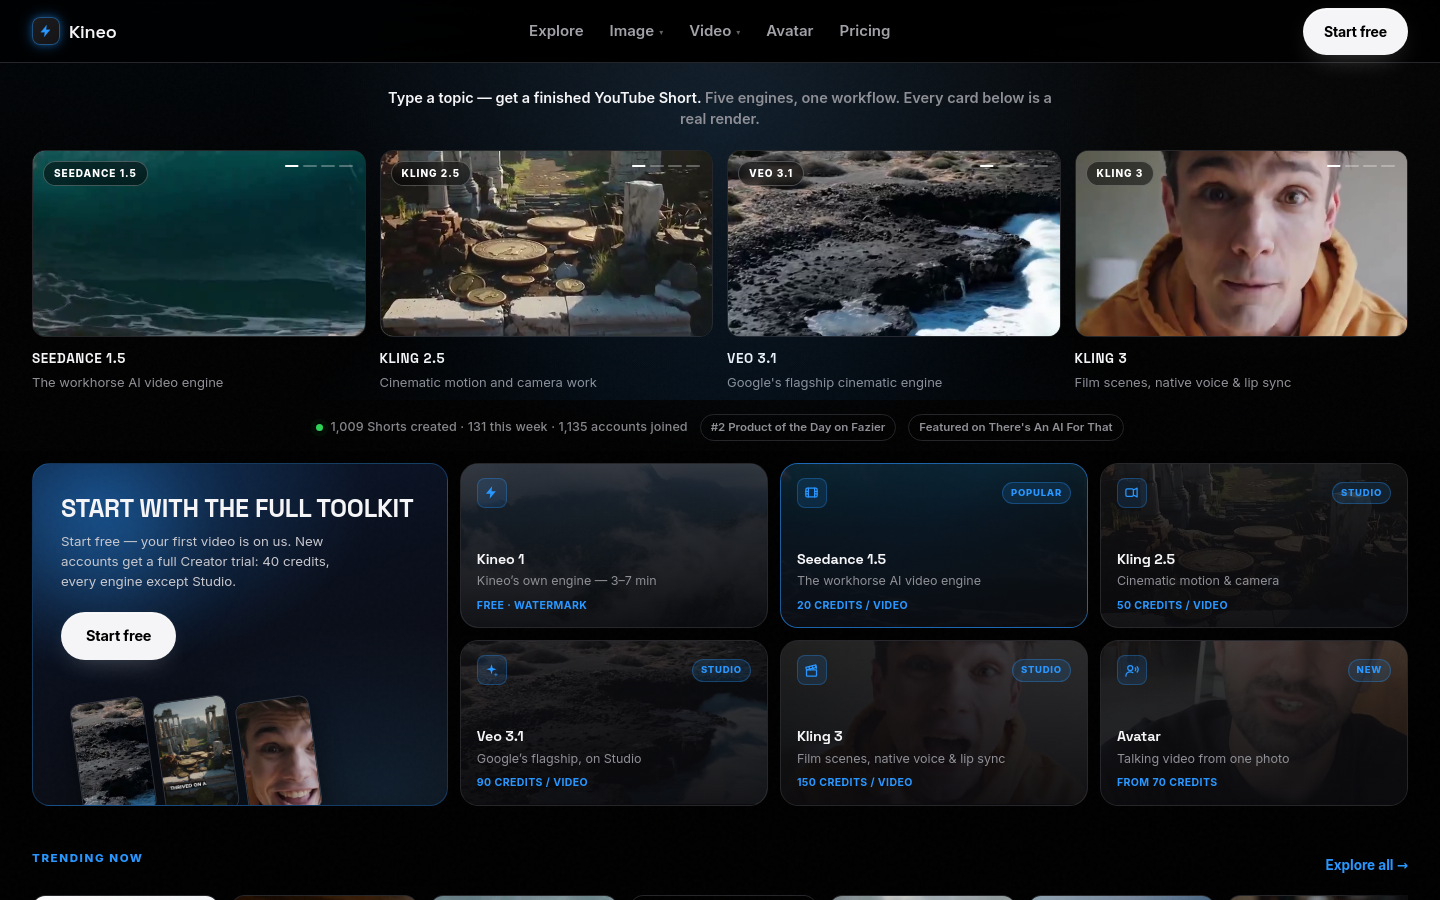Click the Google's flagship cinematic engine caption

click(835, 383)
